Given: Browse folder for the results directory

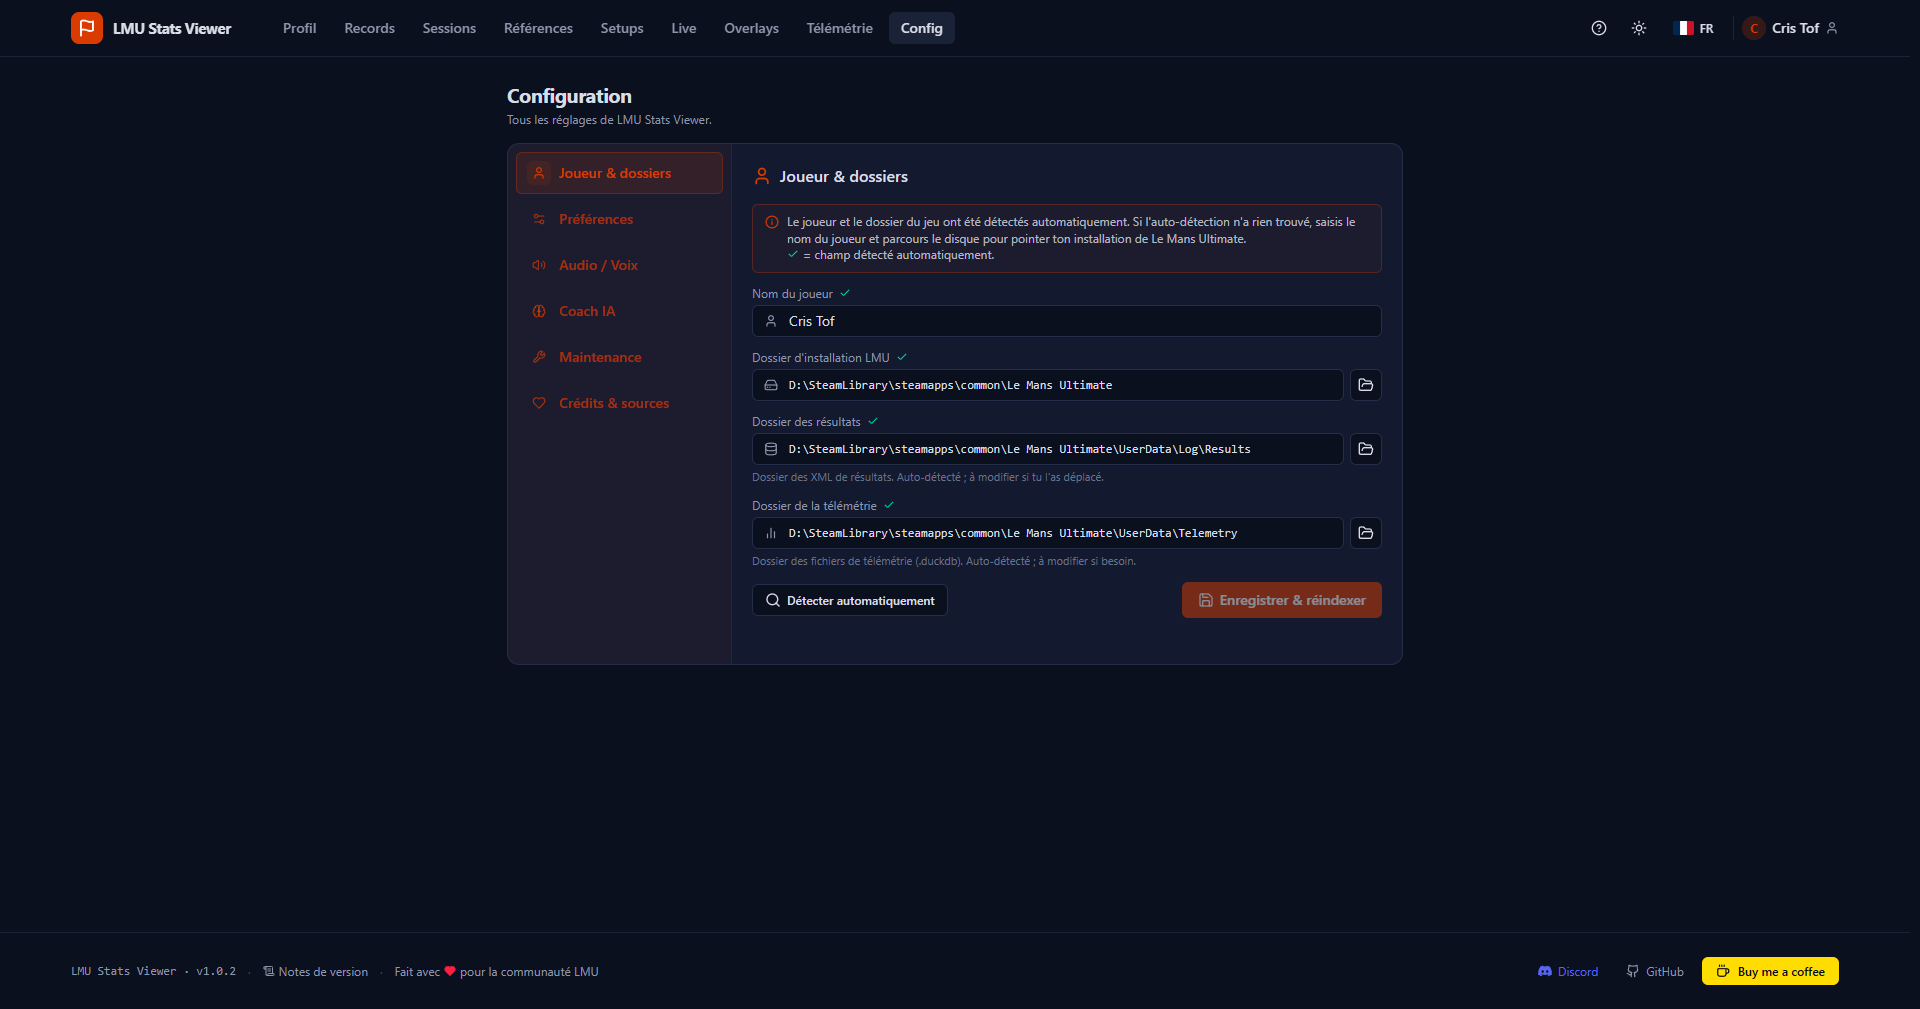Looking at the screenshot, I should click(1366, 449).
